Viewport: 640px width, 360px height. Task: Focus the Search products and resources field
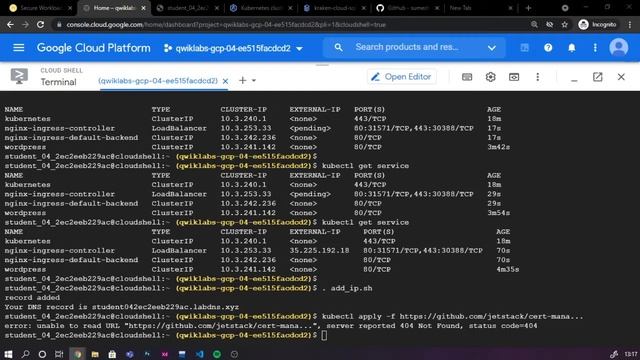coord(407,47)
